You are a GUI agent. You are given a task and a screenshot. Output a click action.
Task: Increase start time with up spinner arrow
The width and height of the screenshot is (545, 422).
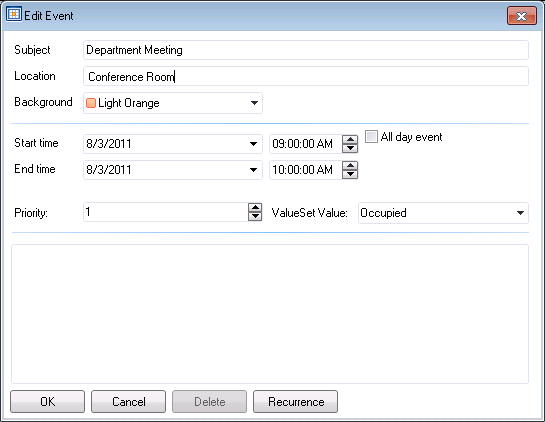pos(350,139)
